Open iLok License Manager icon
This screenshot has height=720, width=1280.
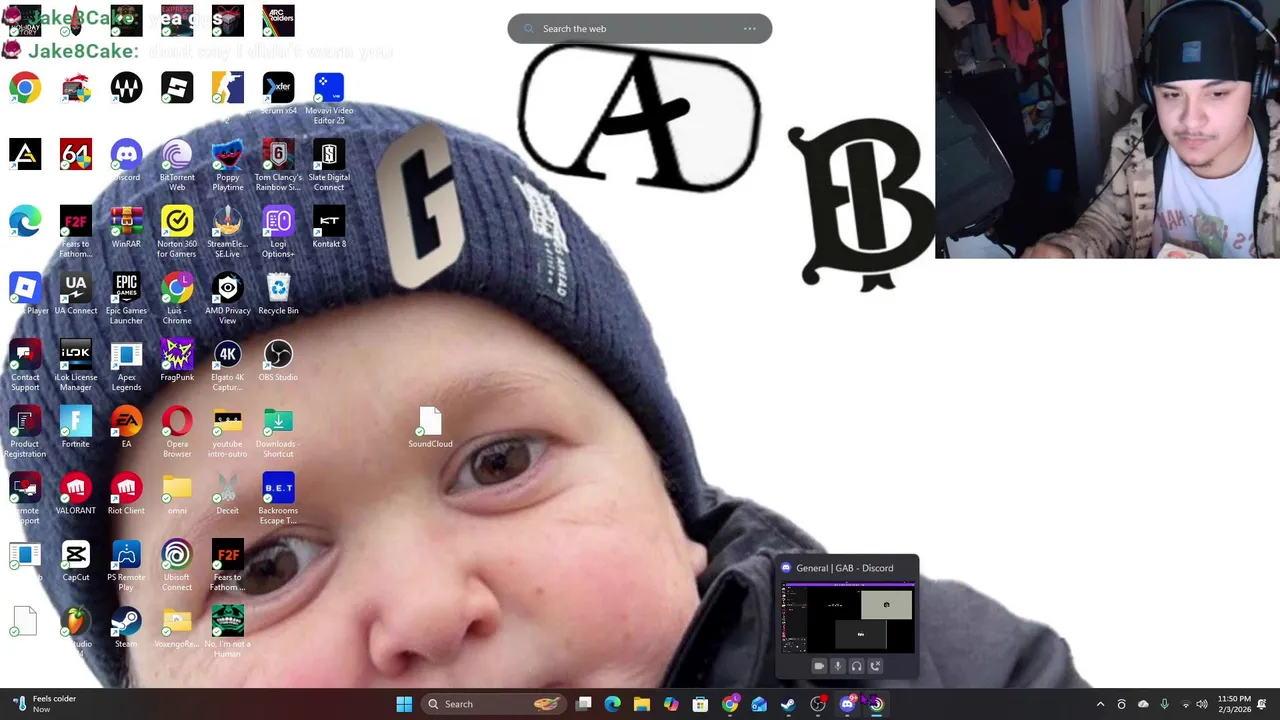76,366
